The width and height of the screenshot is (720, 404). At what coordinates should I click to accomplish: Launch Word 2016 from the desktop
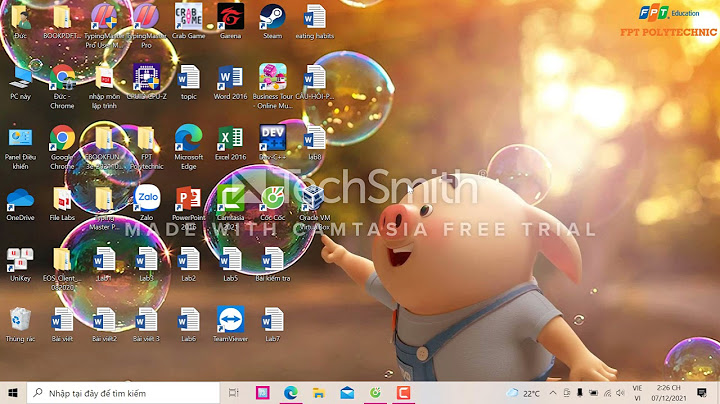click(x=231, y=82)
